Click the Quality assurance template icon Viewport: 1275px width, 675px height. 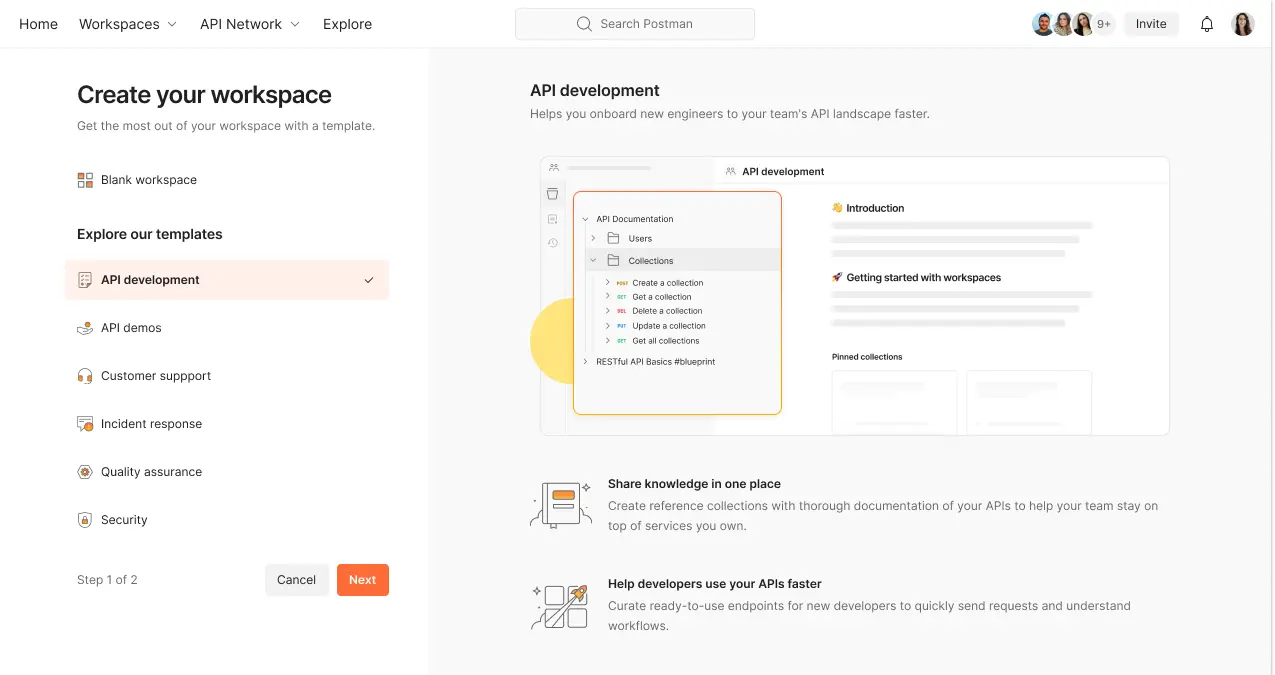85,472
